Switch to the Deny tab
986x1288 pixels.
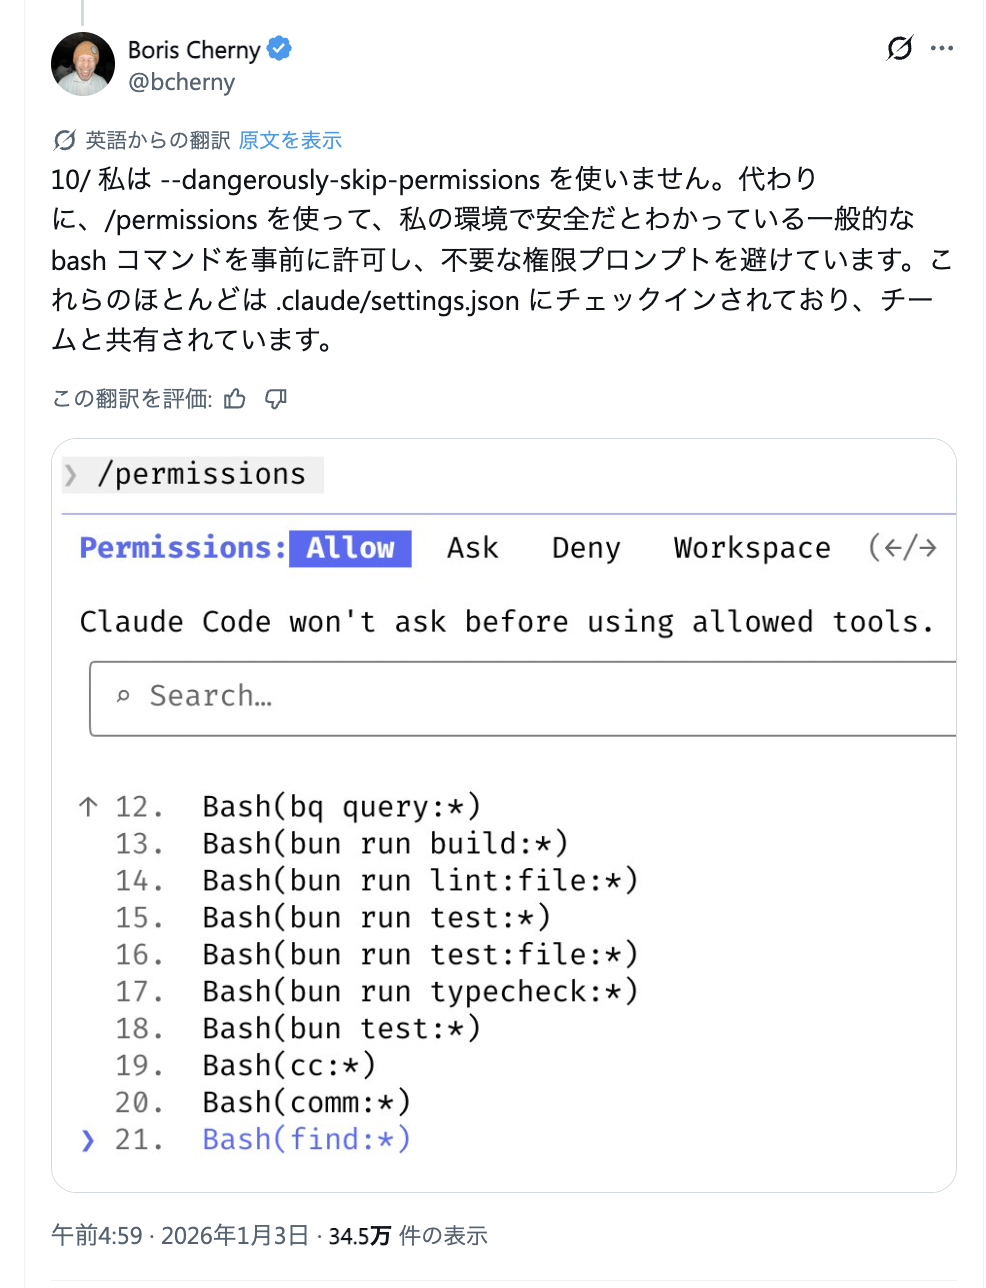pyautogui.click(x=585, y=548)
